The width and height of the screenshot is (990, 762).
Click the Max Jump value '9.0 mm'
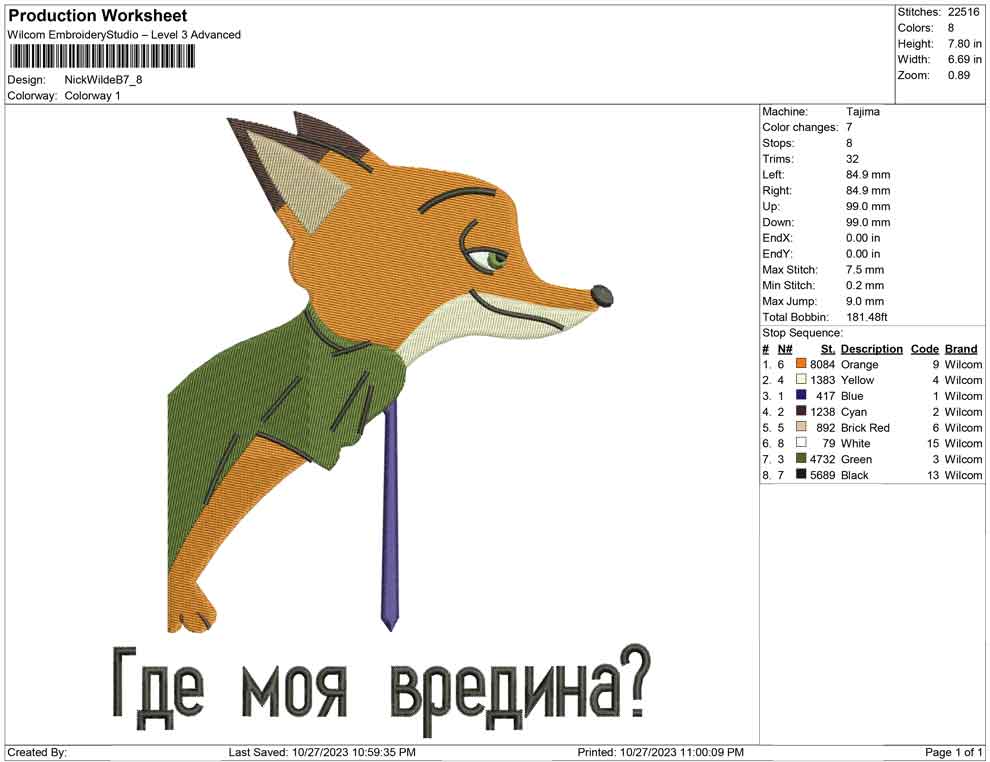[865, 301]
